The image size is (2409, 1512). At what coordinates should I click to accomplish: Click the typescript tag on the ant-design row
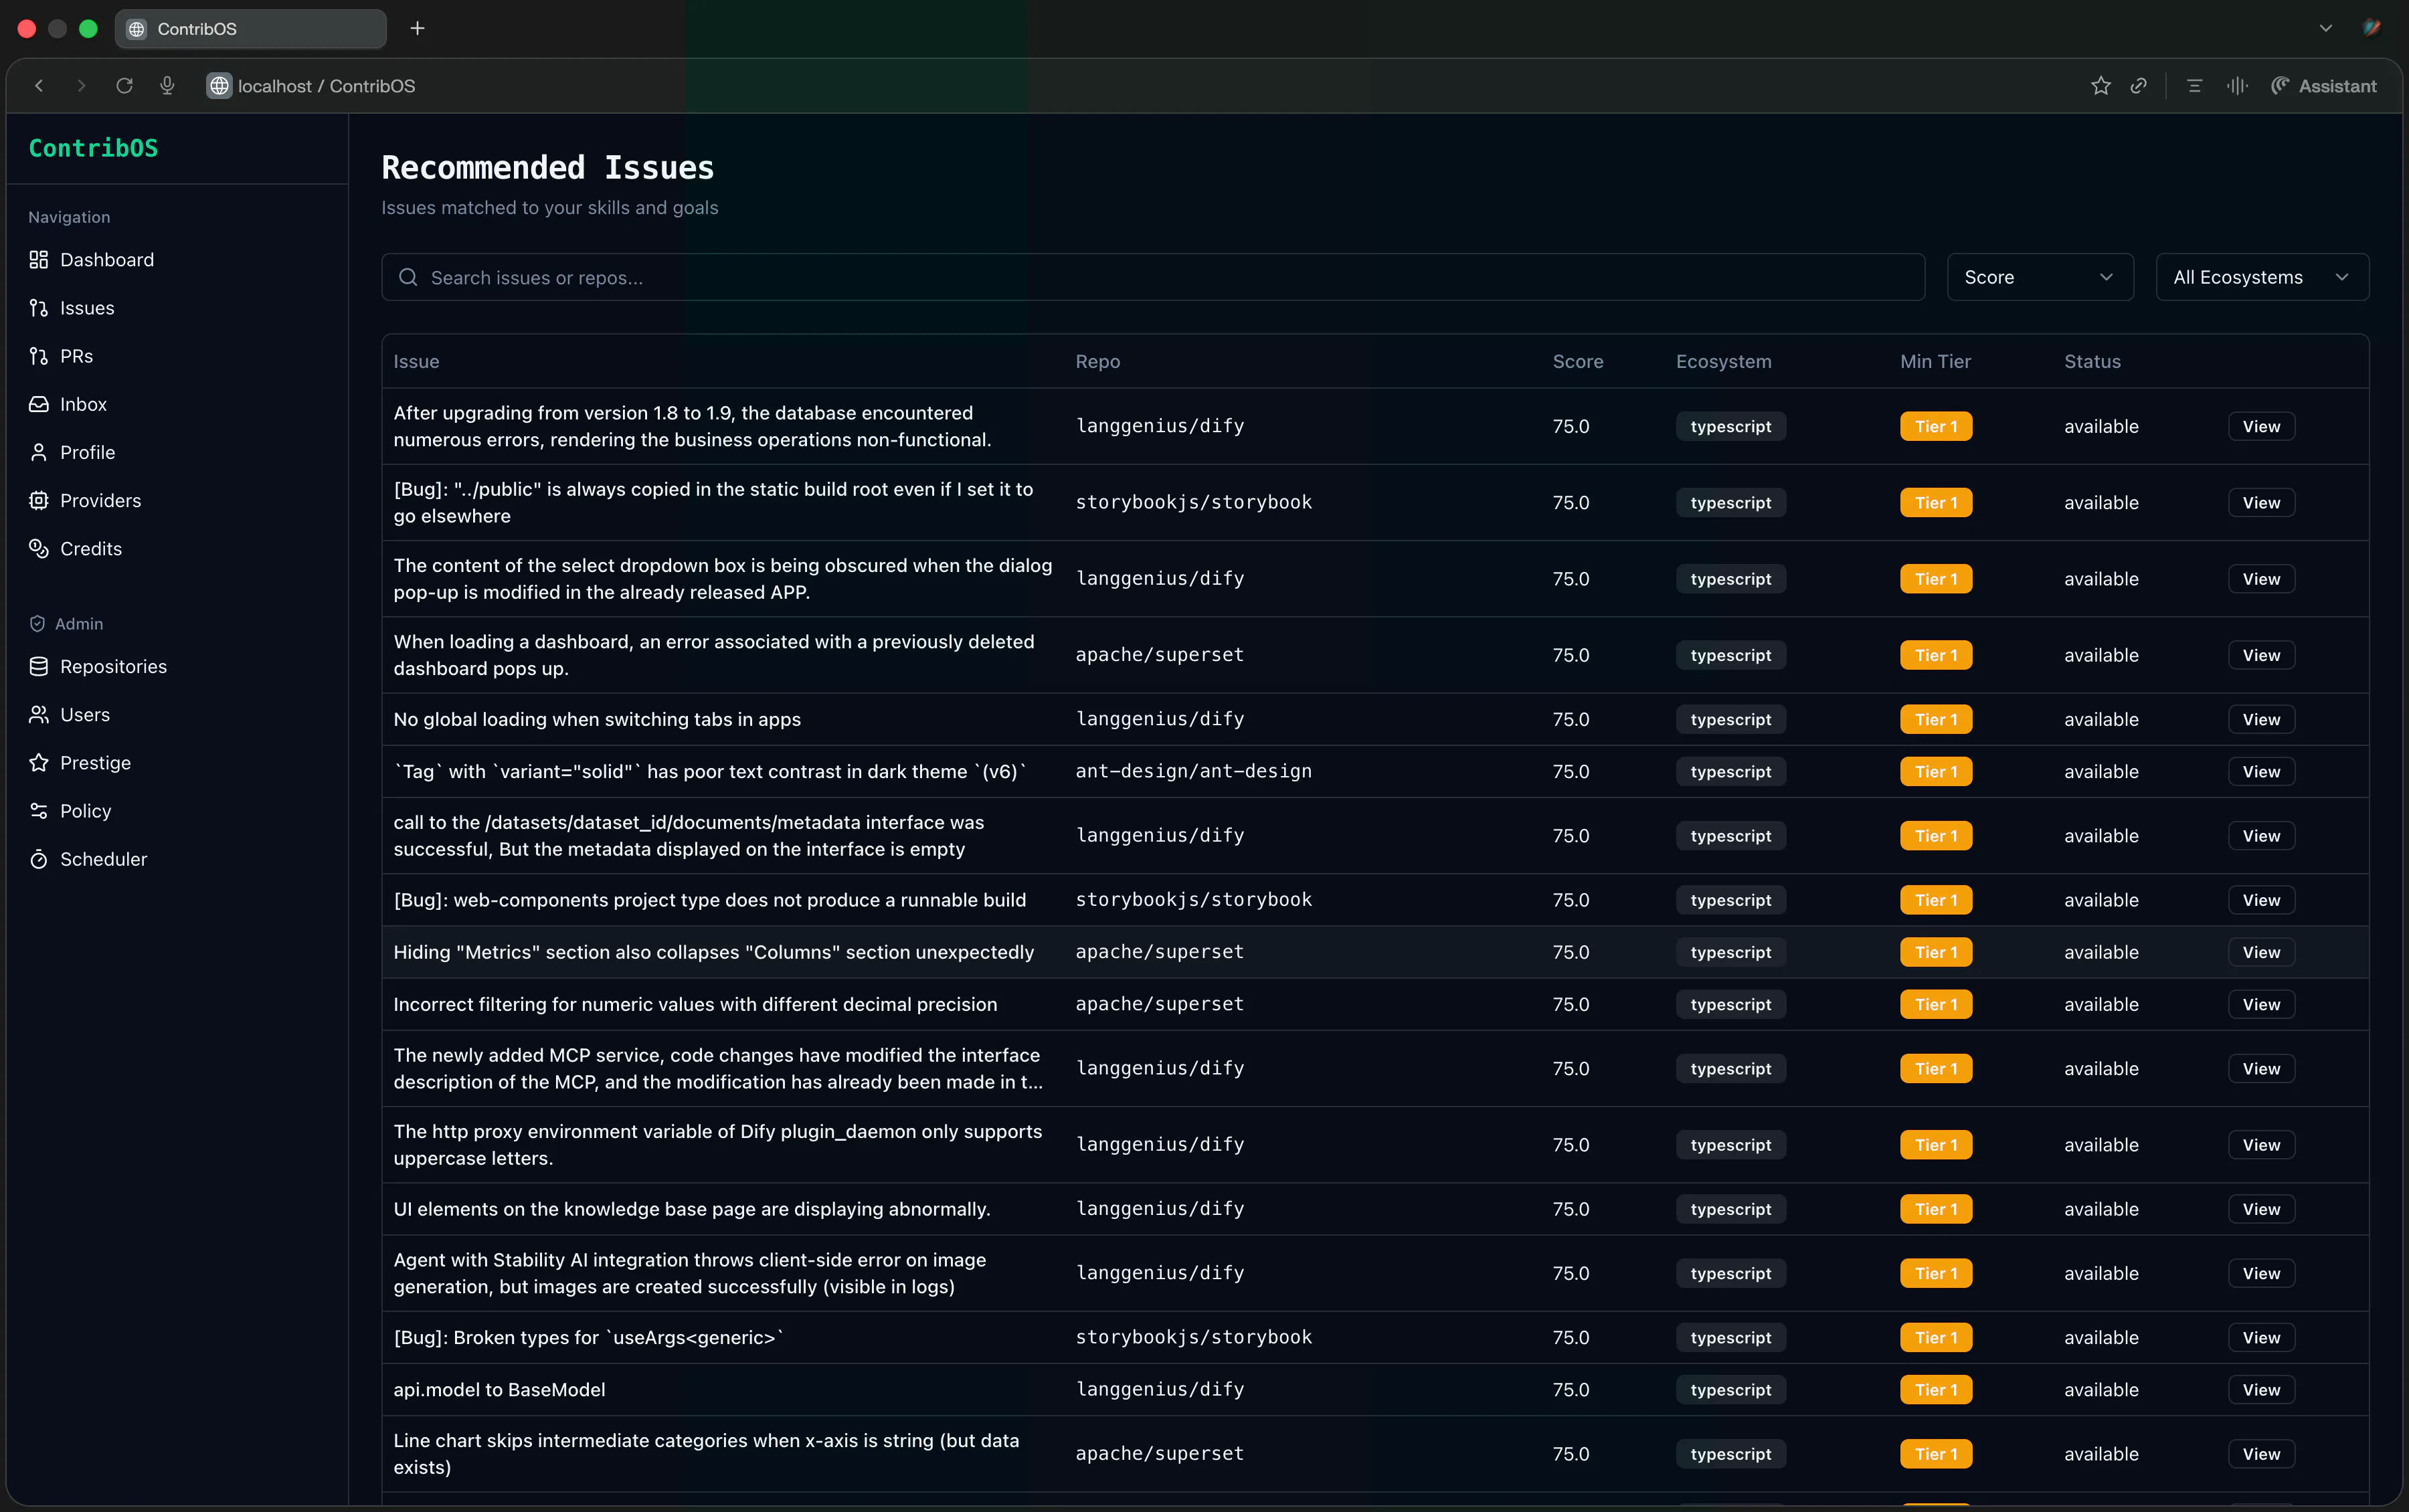(x=1730, y=771)
